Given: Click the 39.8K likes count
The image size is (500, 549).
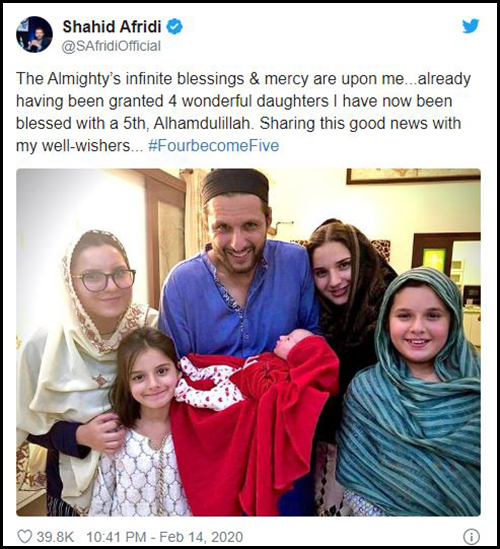Looking at the screenshot, I should [55, 537].
